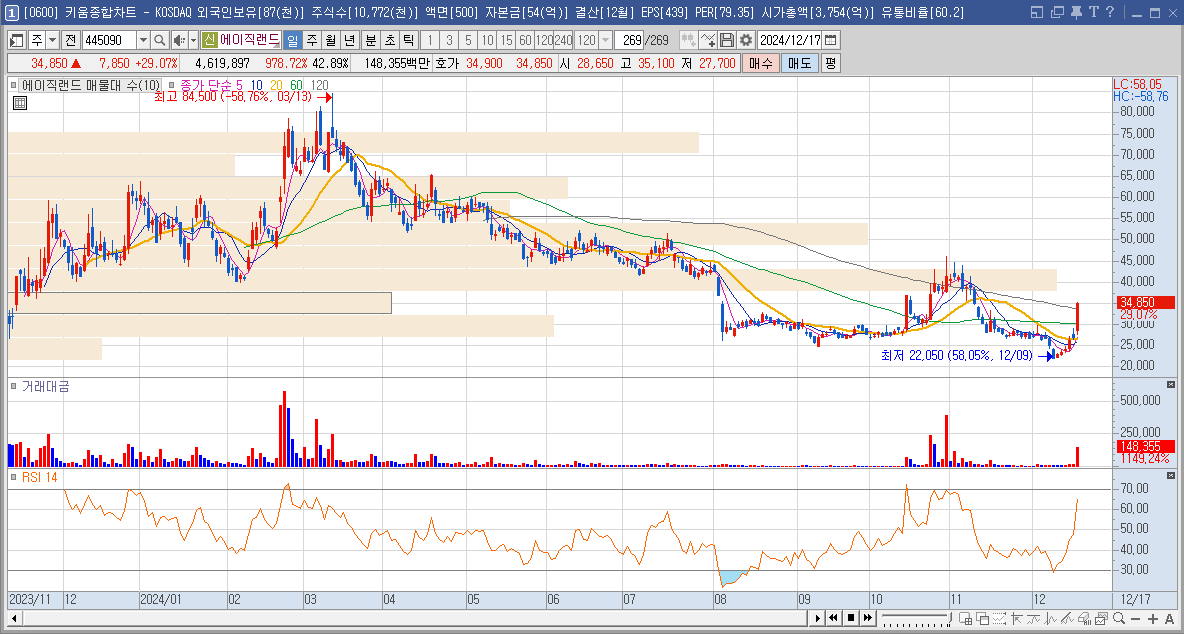Adjust the chart zoom slider handle
This screenshot has height=634, width=1184.
click(950, 617)
